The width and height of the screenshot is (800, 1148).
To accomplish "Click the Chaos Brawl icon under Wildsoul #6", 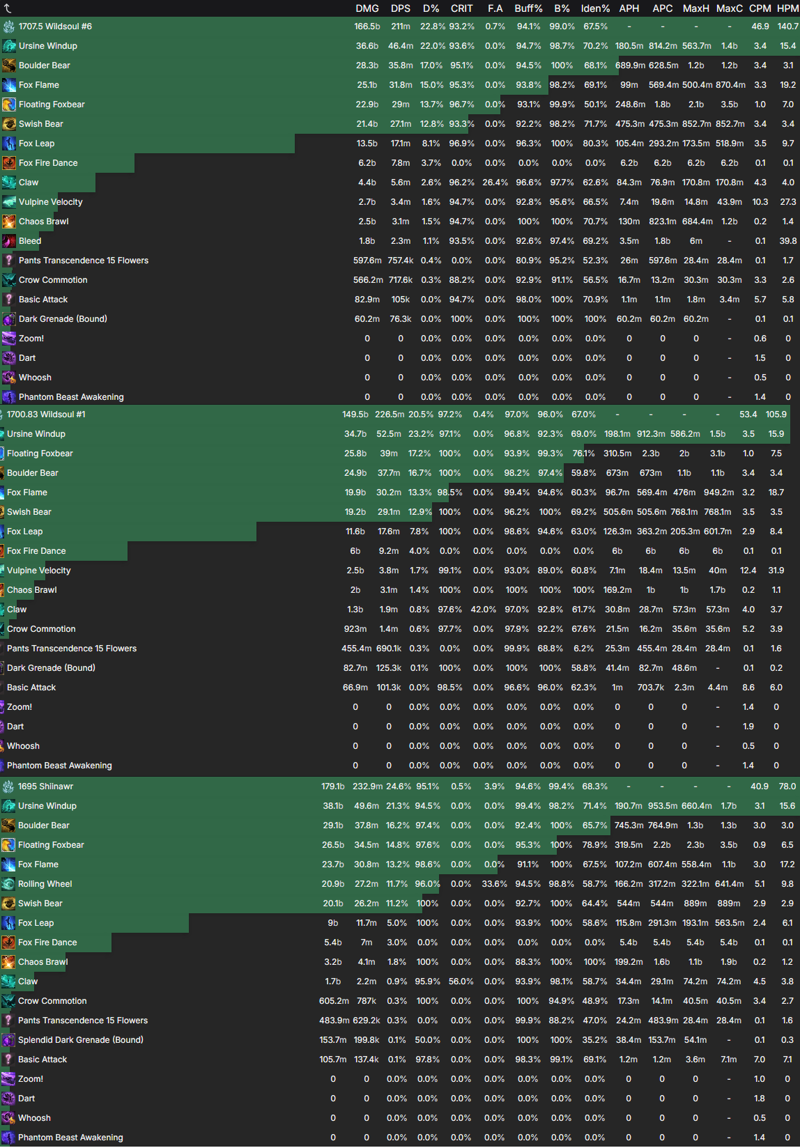I will click(9, 221).
